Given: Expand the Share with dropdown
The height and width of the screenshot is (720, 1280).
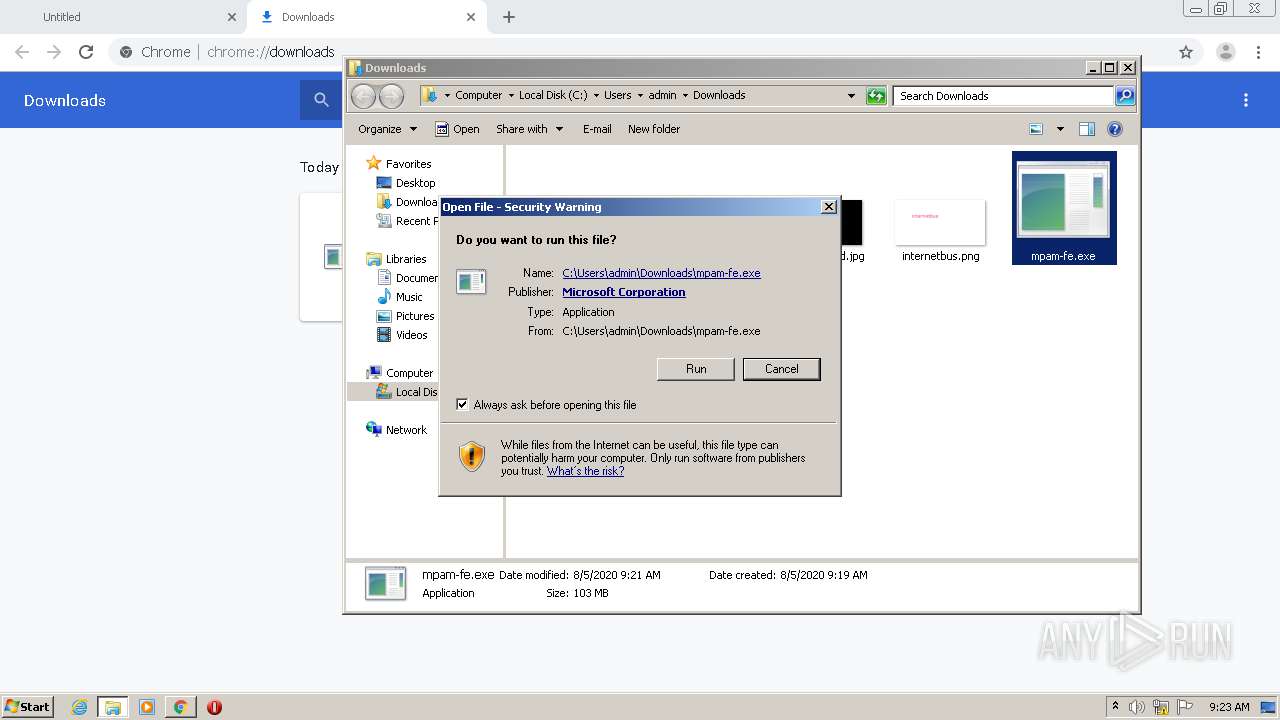Looking at the screenshot, I should [529, 129].
